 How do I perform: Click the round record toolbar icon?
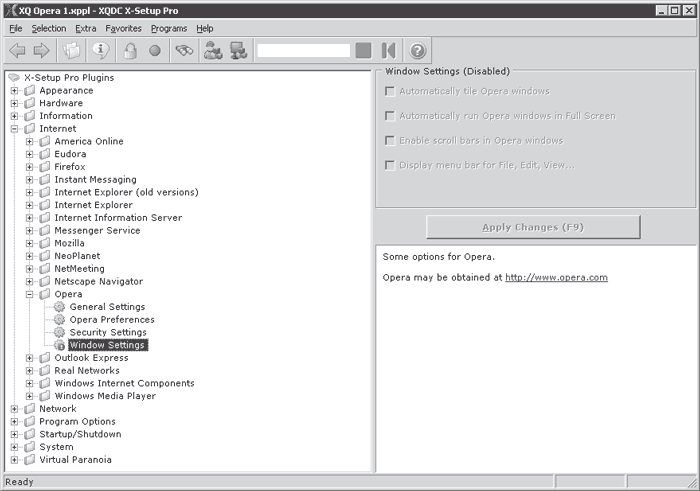154,50
